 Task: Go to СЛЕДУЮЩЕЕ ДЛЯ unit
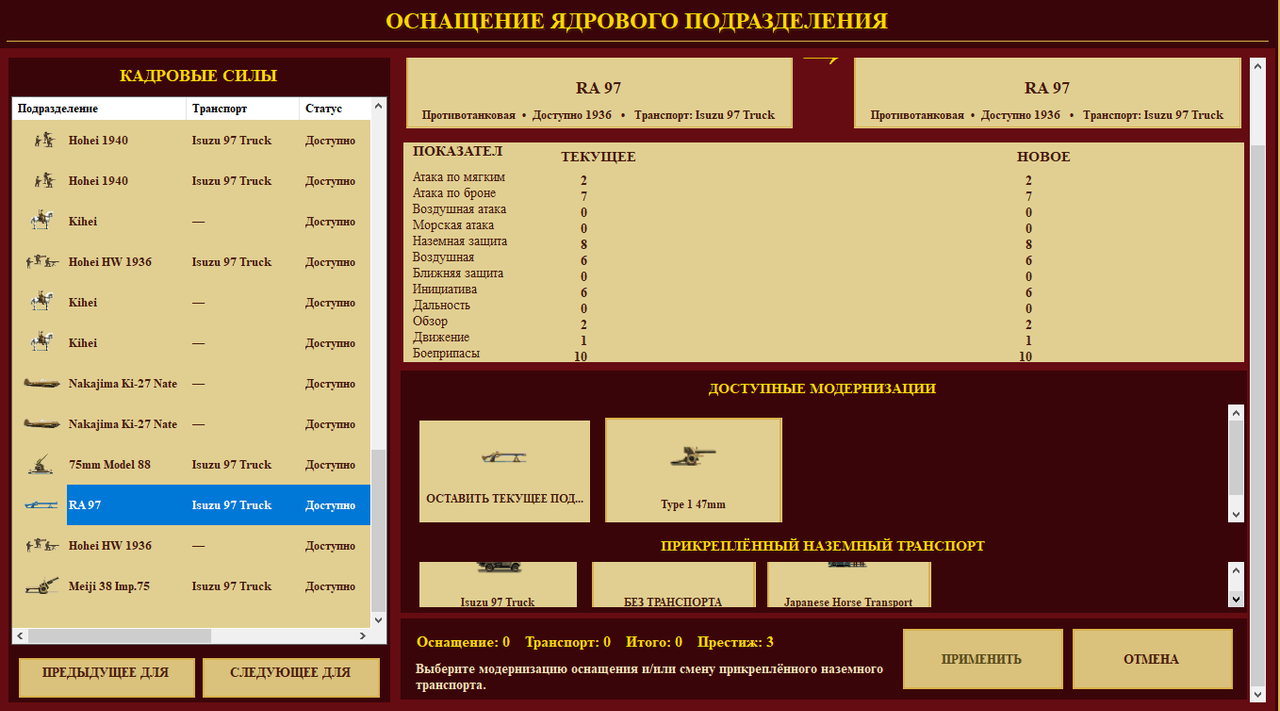291,677
